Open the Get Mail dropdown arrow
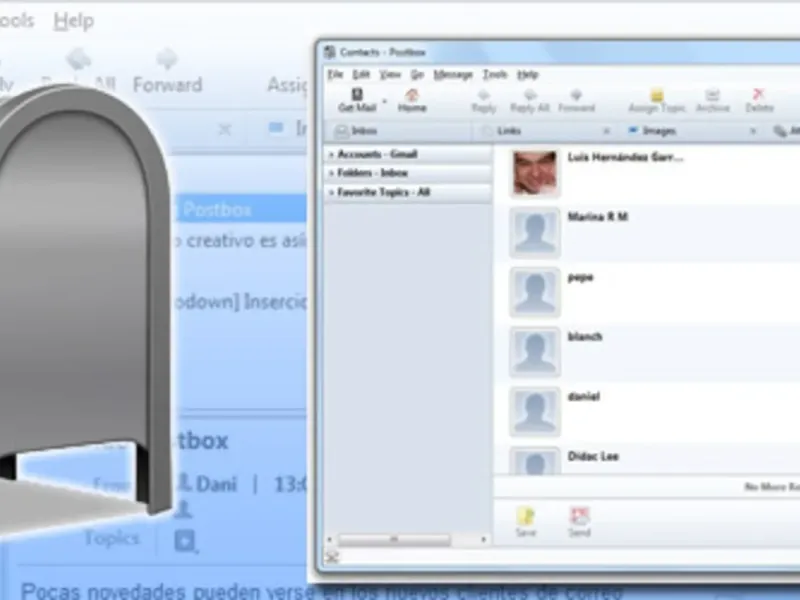Viewport: 800px width, 600px height. (x=385, y=101)
